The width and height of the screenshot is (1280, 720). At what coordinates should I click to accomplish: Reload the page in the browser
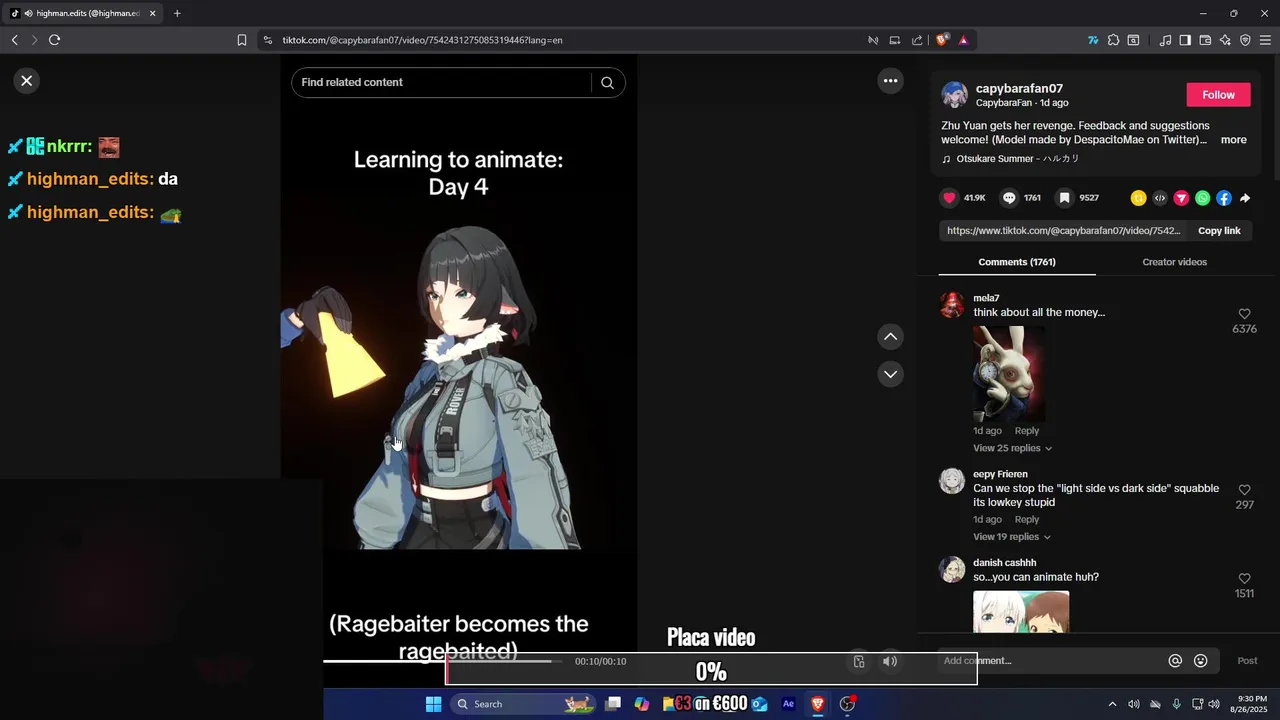[54, 40]
